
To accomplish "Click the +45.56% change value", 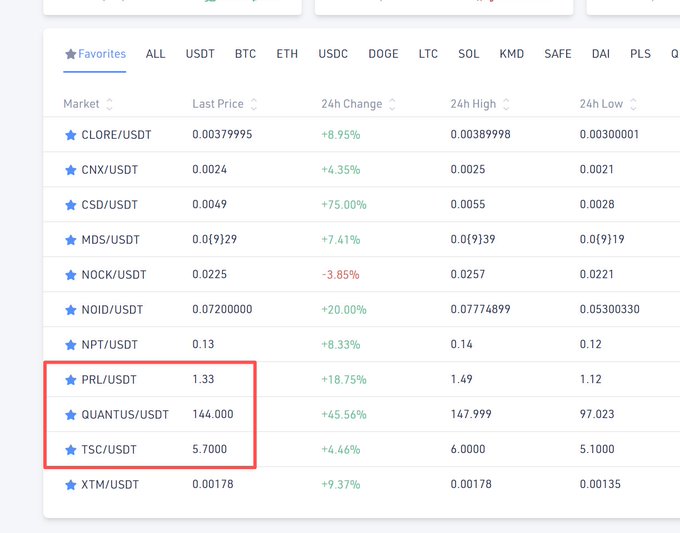I will [344, 415].
